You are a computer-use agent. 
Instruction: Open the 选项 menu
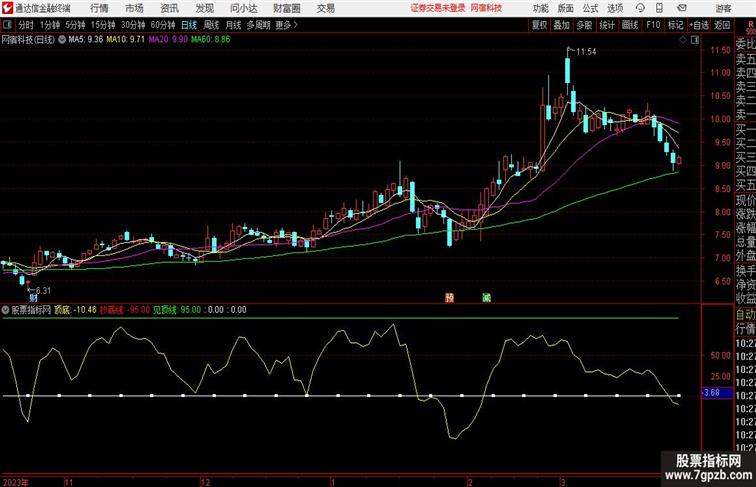(x=615, y=8)
